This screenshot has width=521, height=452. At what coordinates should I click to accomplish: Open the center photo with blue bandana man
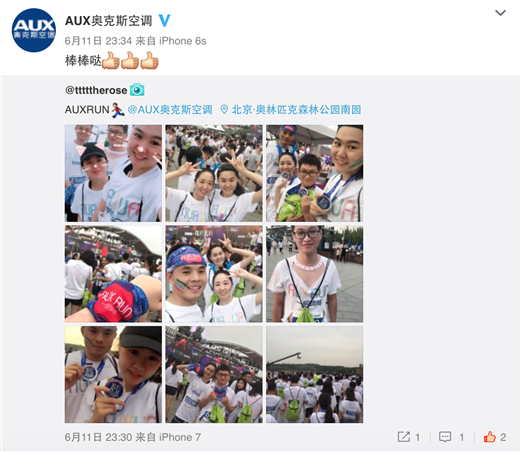pos(214,274)
